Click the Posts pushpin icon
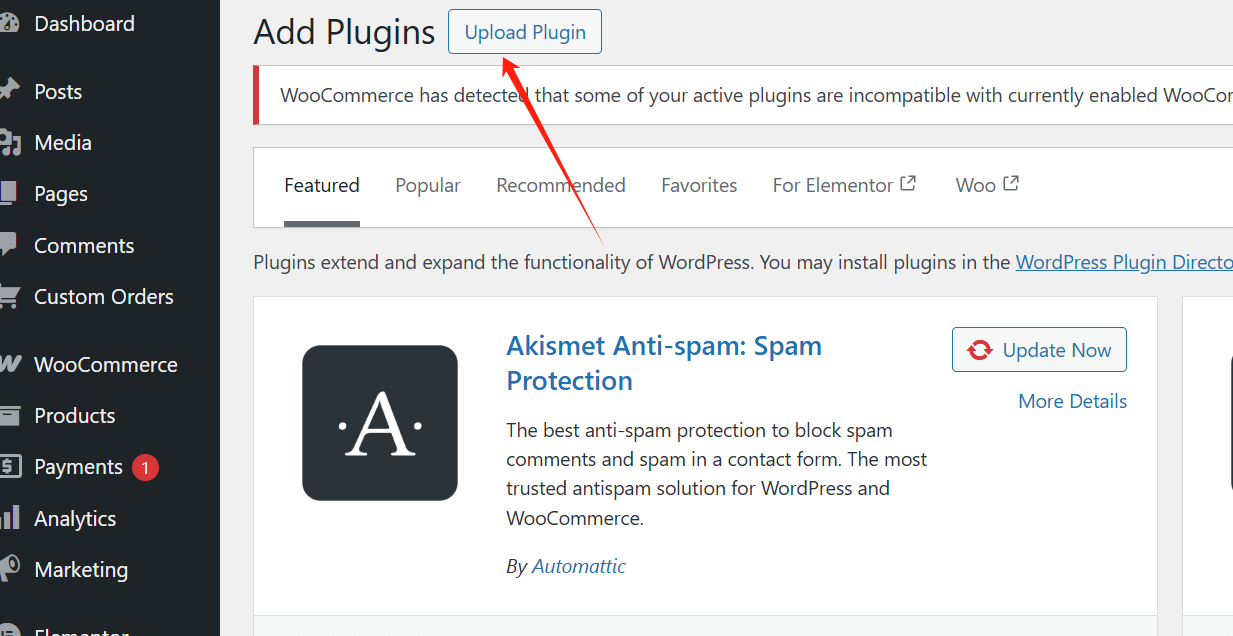1233x636 pixels. 9,91
